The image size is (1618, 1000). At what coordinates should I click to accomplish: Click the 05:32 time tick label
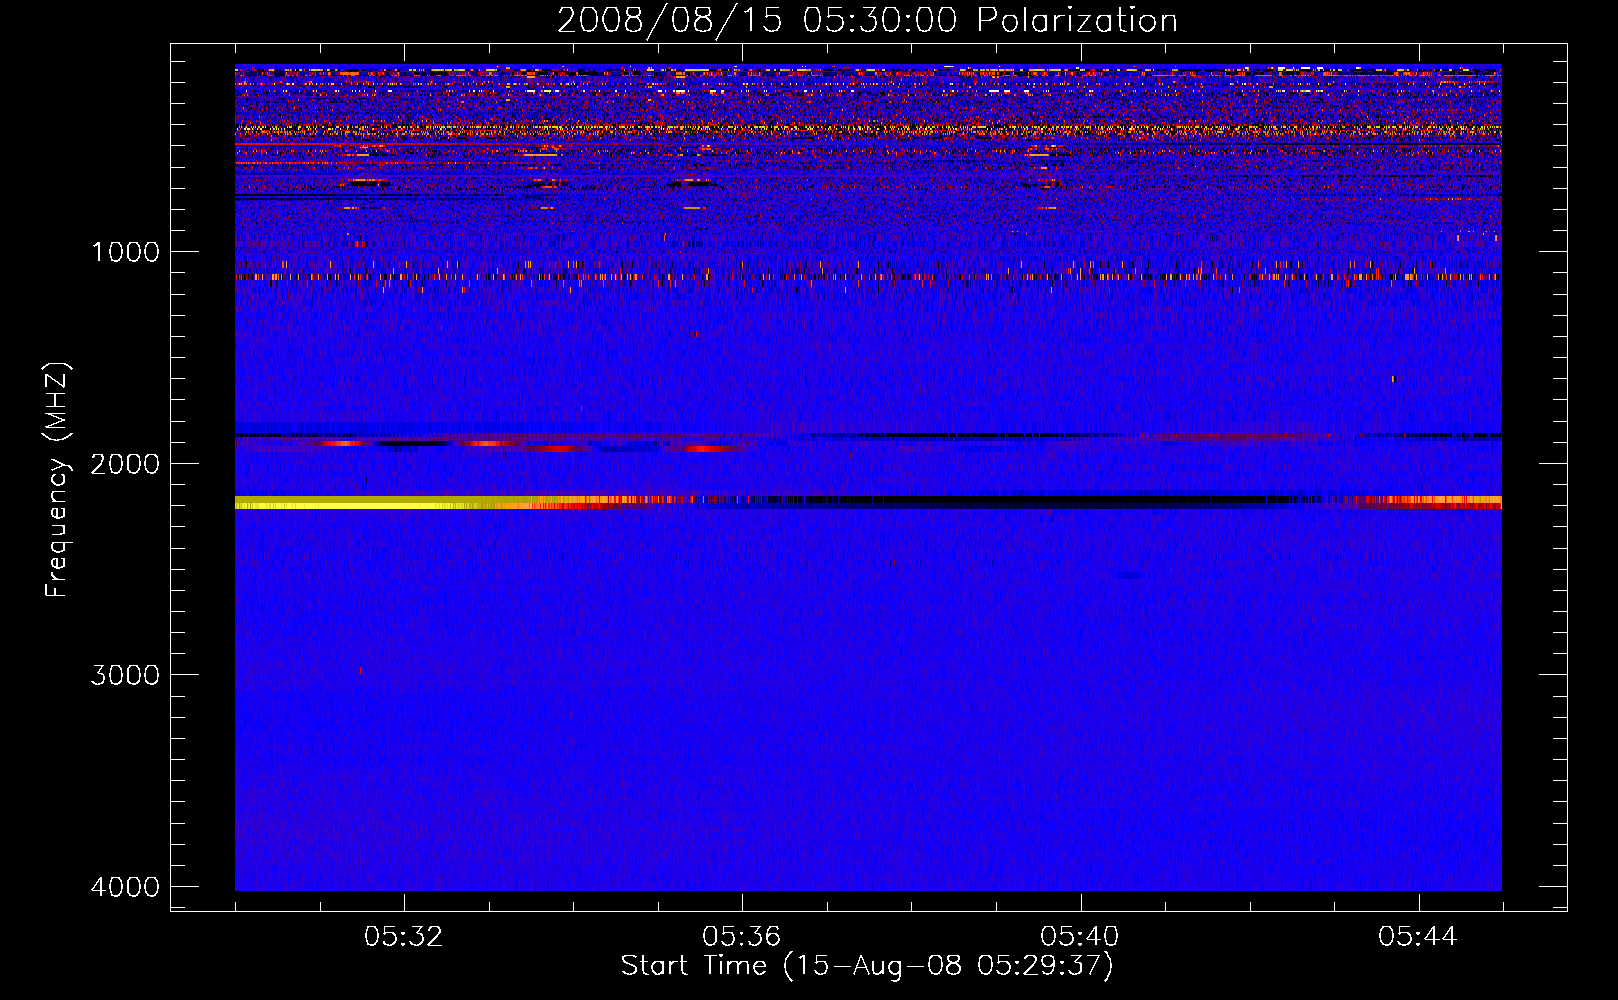coord(404,937)
